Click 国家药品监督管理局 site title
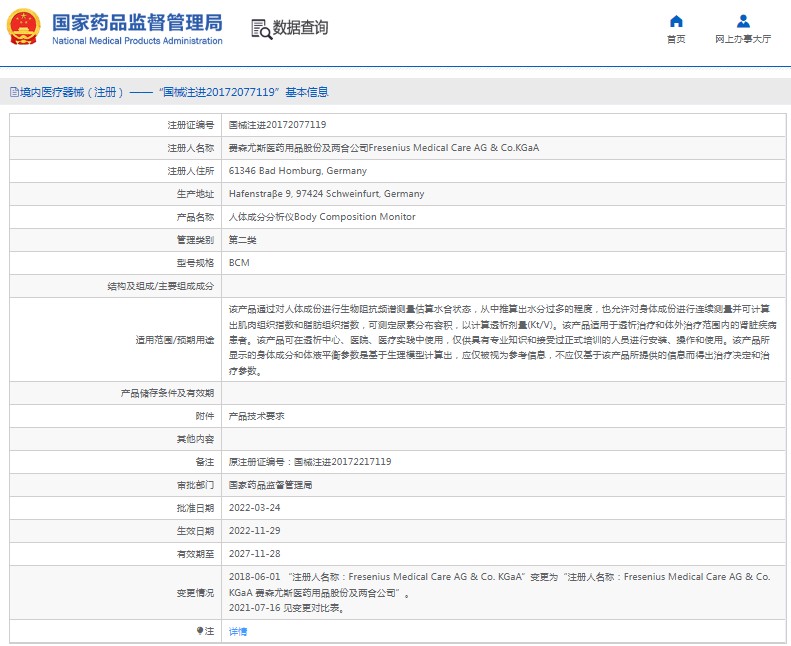Viewport: 791px width, 646px height. pyautogui.click(x=137, y=23)
